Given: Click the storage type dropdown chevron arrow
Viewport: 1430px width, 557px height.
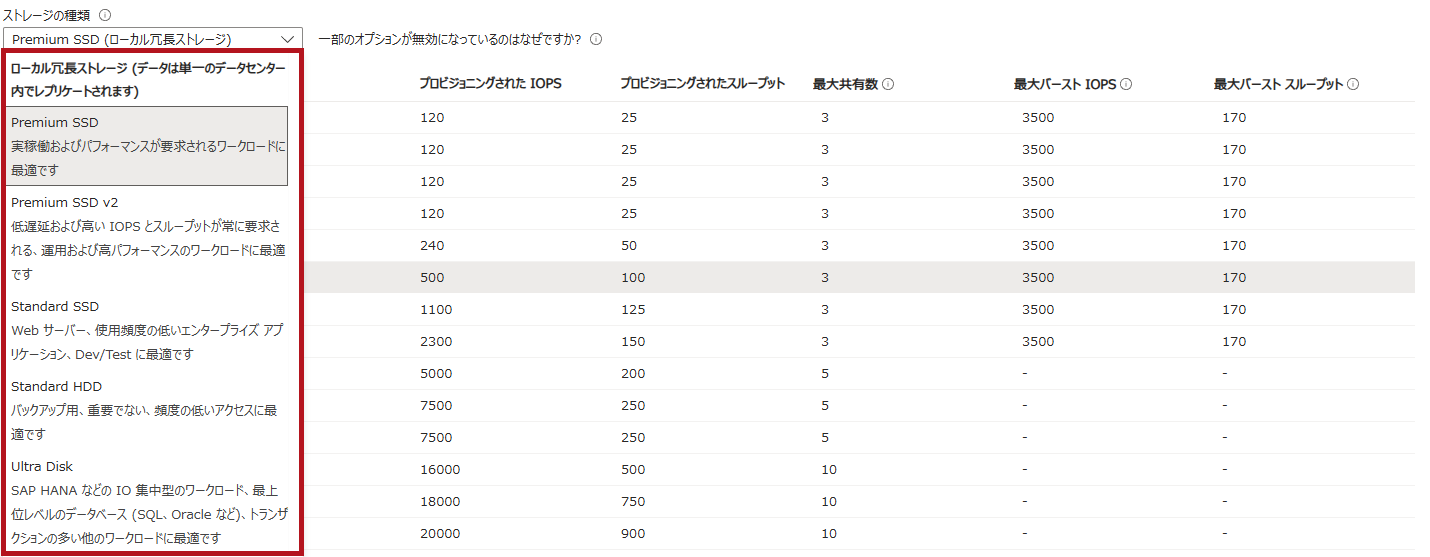Looking at the screenshot, I should 288,40.
